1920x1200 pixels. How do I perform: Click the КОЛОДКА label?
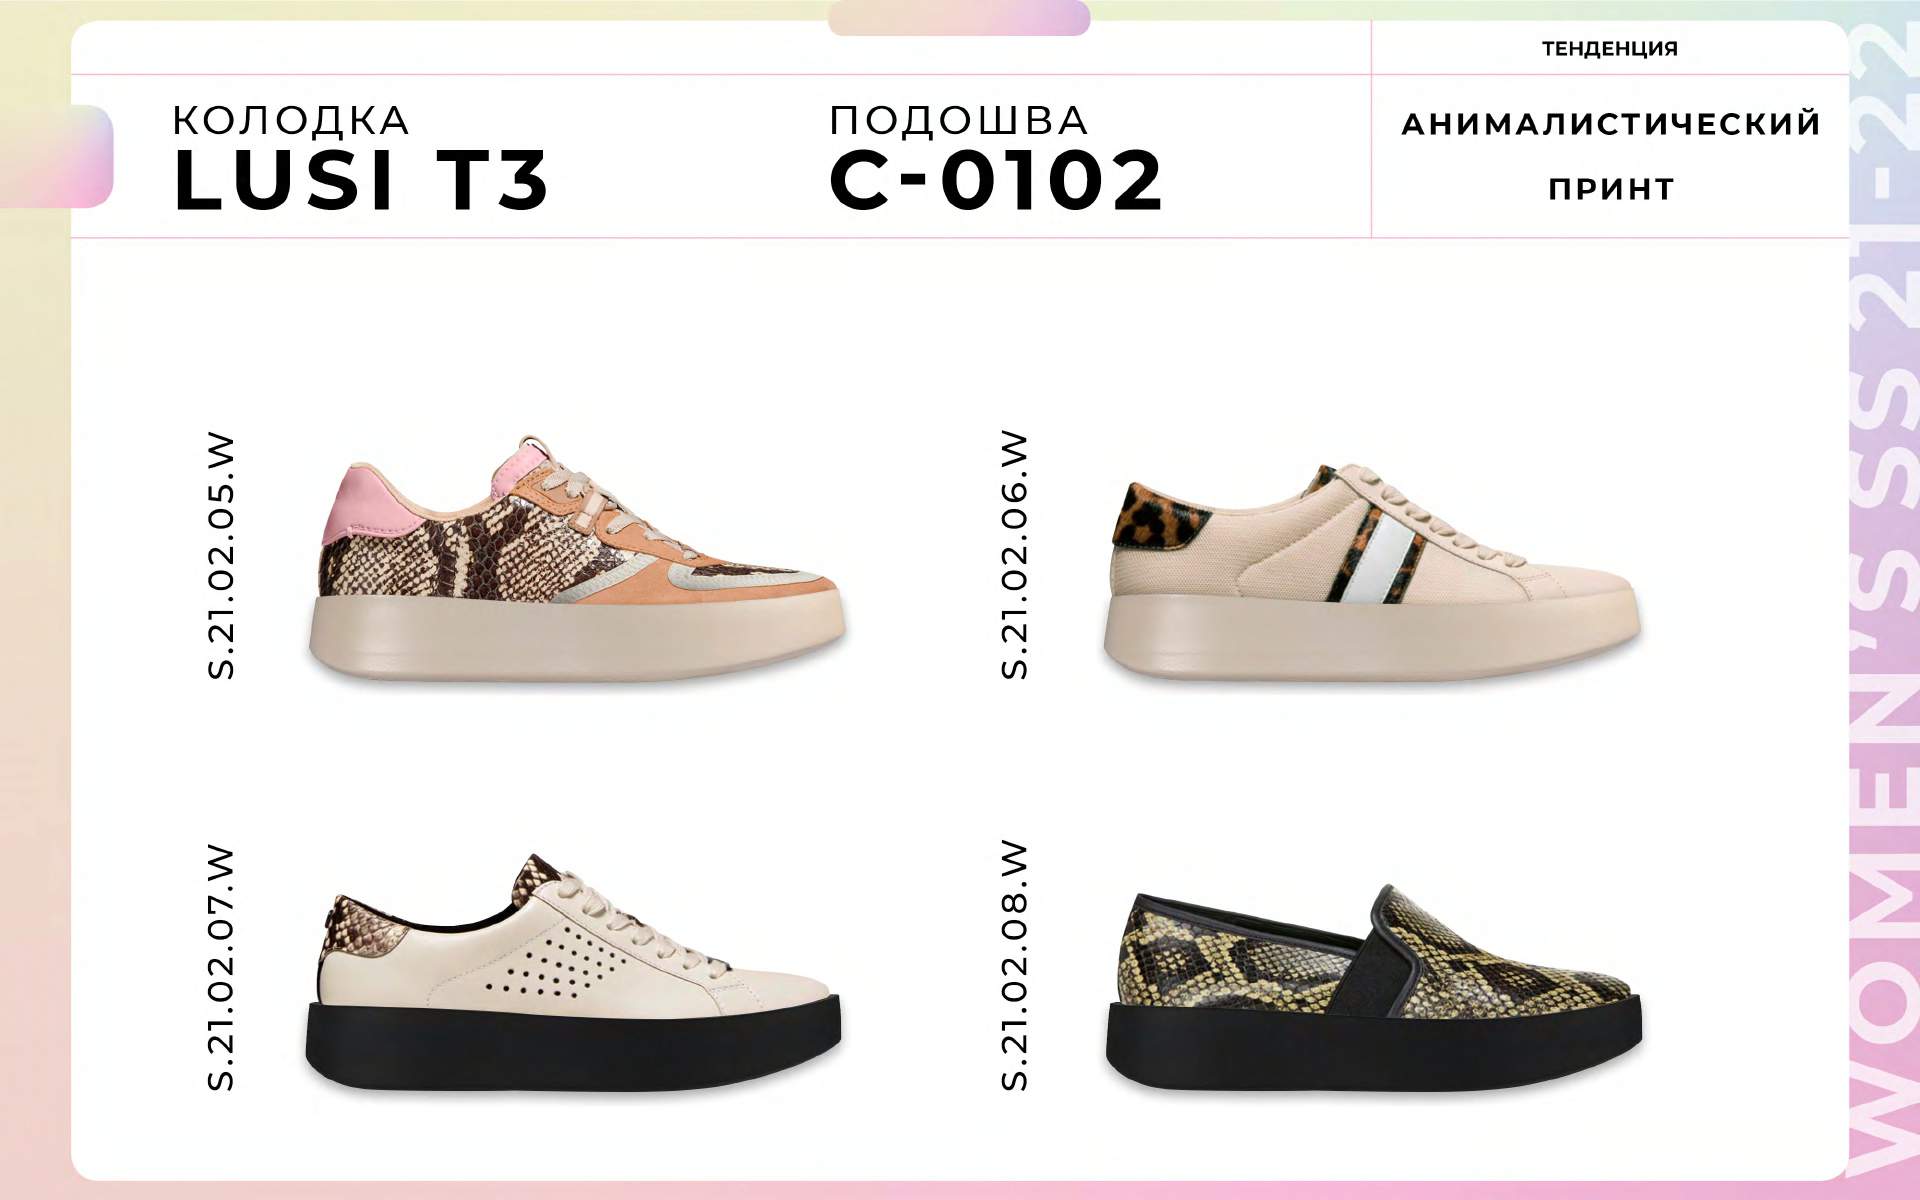(x=291, y=121)
